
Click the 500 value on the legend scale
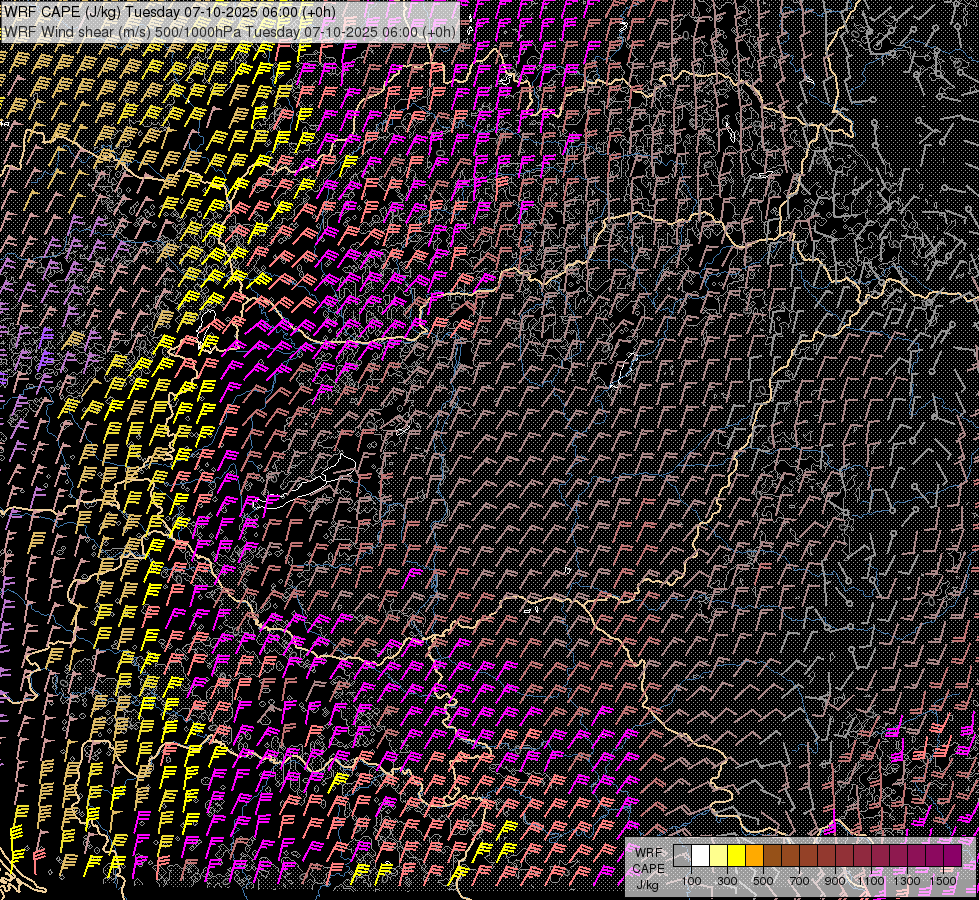point(763,880)
